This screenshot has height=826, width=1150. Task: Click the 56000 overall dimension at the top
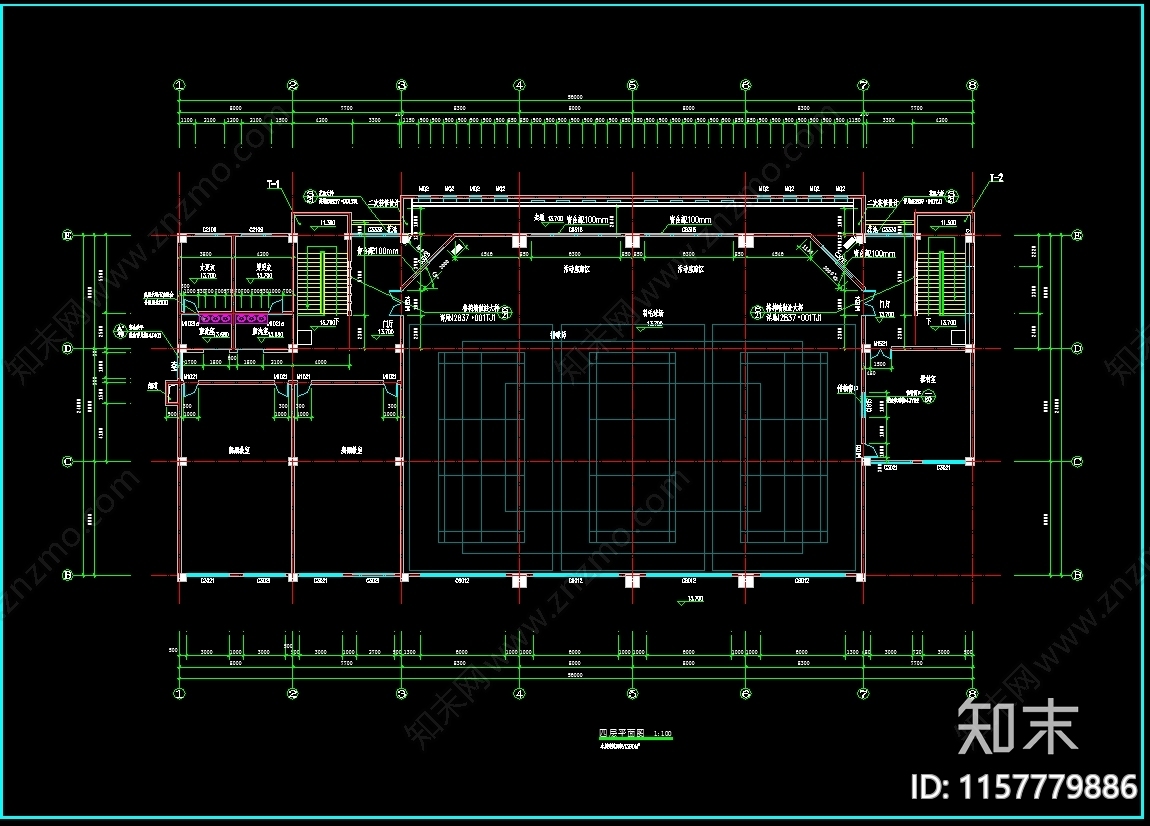575,97
